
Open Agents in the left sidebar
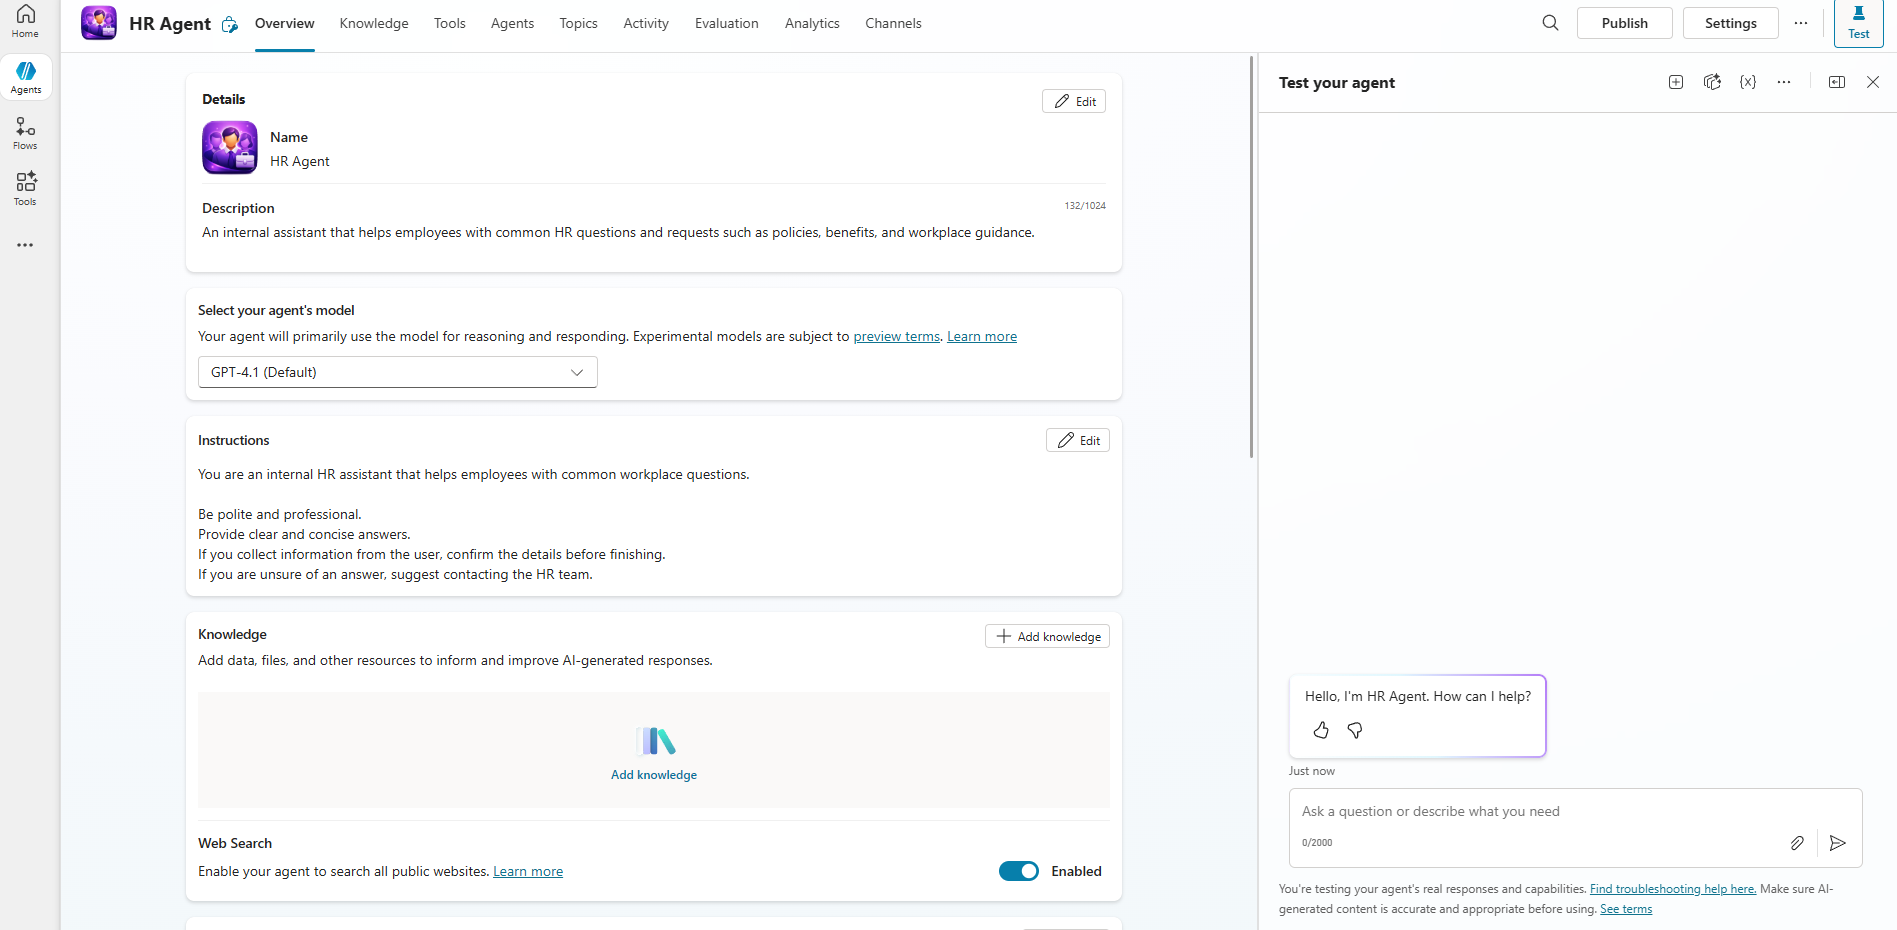[26, 77]
